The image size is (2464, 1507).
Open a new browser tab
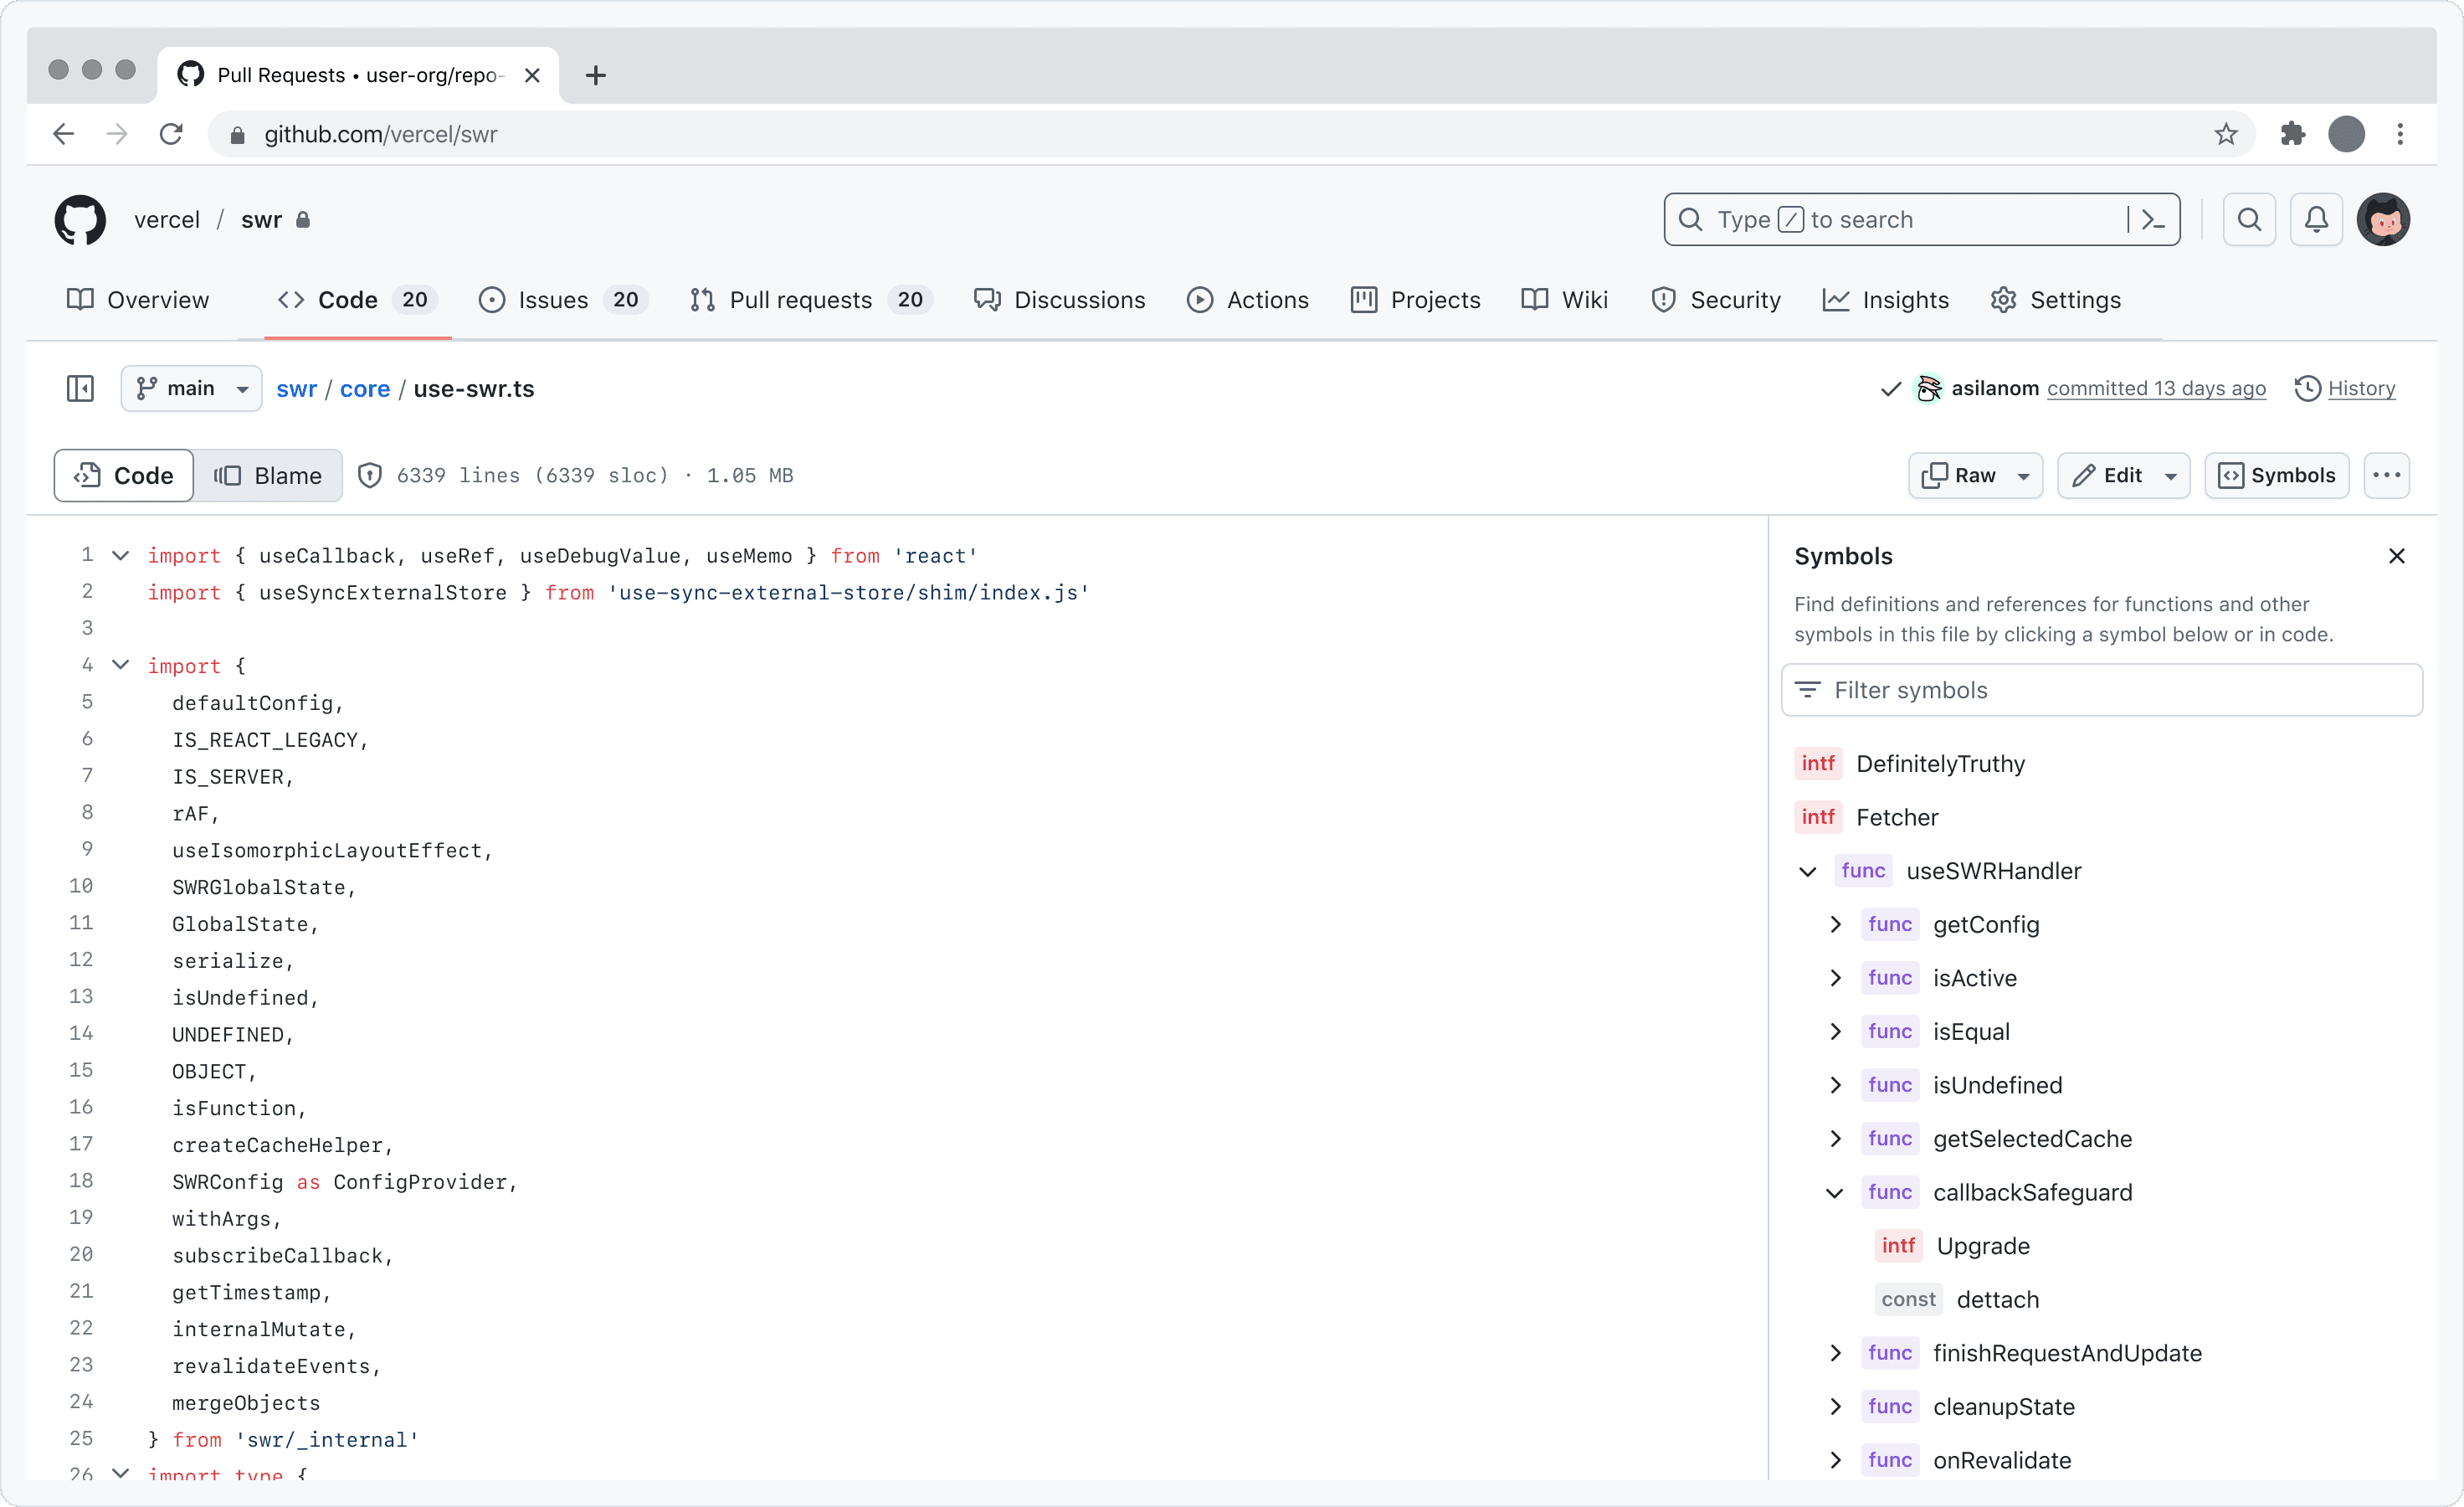(x=595, y=75)
